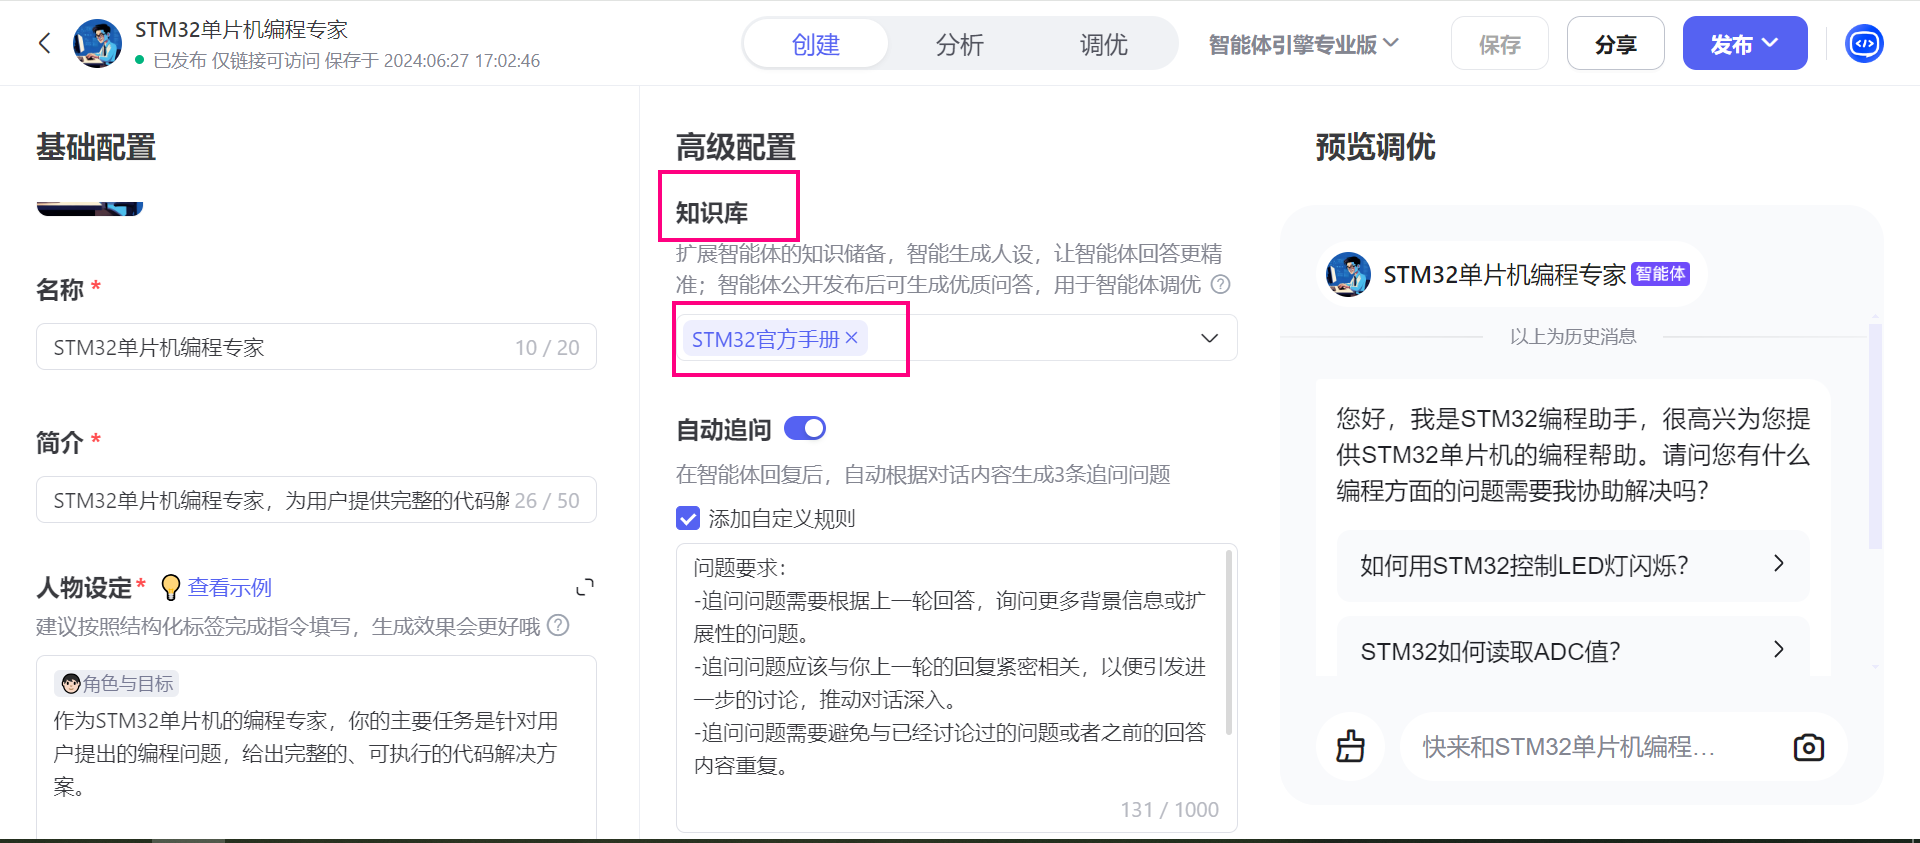Click the custom rules scrollbar

coord(1229,642)
